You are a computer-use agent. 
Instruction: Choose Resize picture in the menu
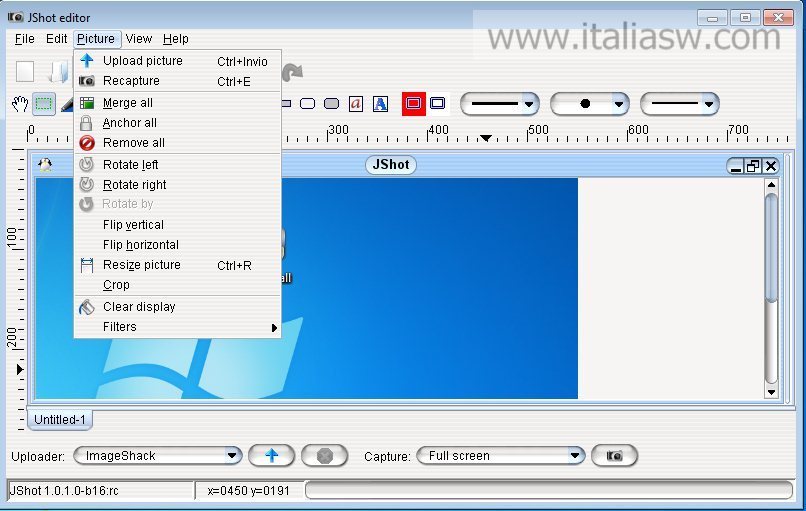tap(178, 265)
